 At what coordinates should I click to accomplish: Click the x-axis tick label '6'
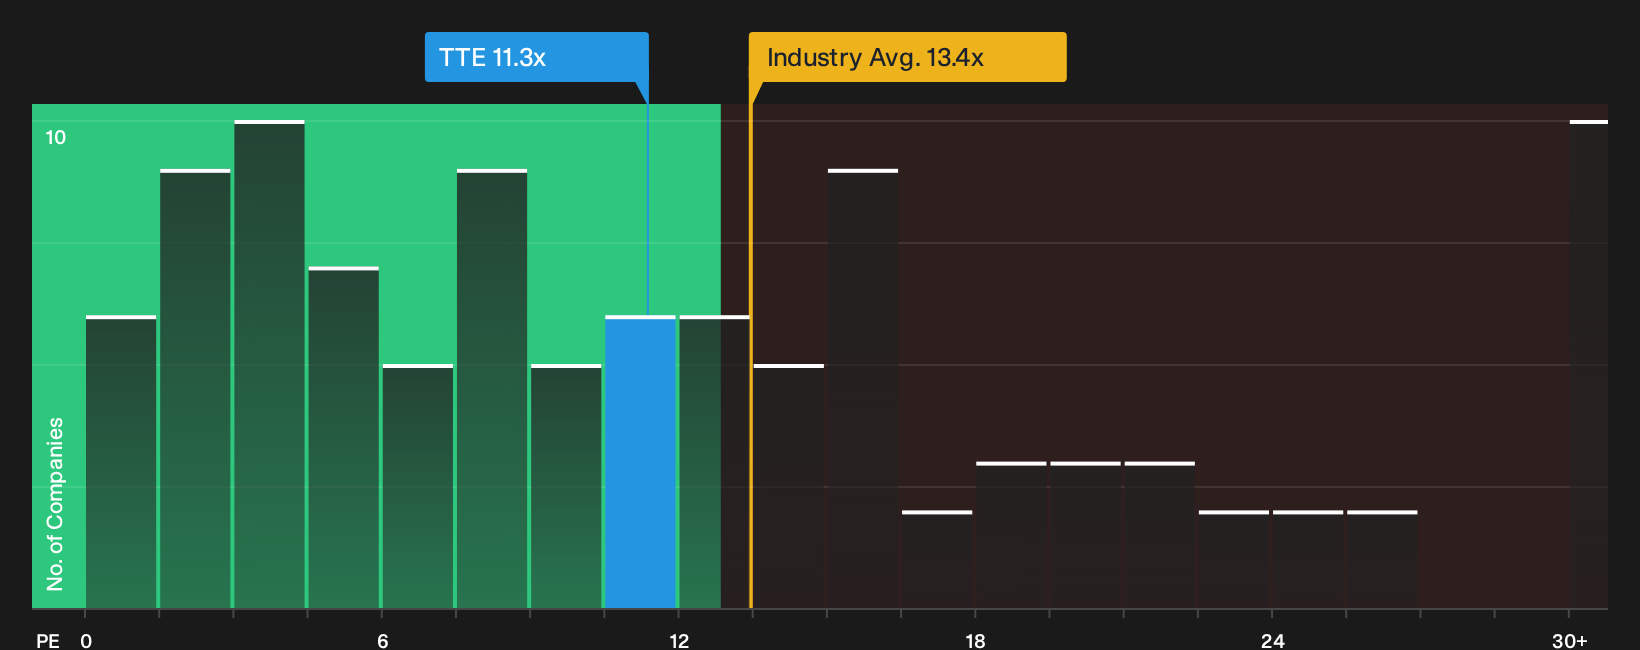(383, 640)
